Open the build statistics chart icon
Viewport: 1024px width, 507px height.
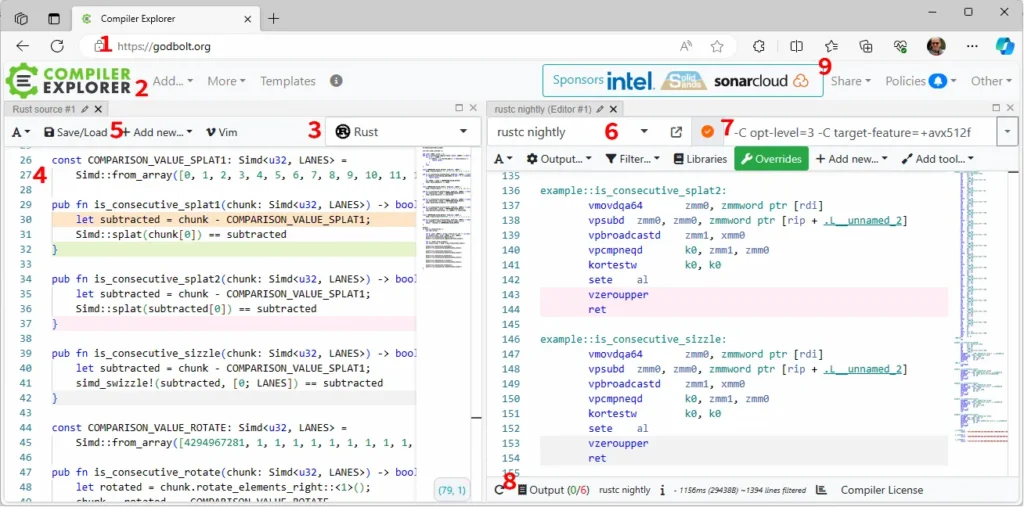(x=821, y=490)
